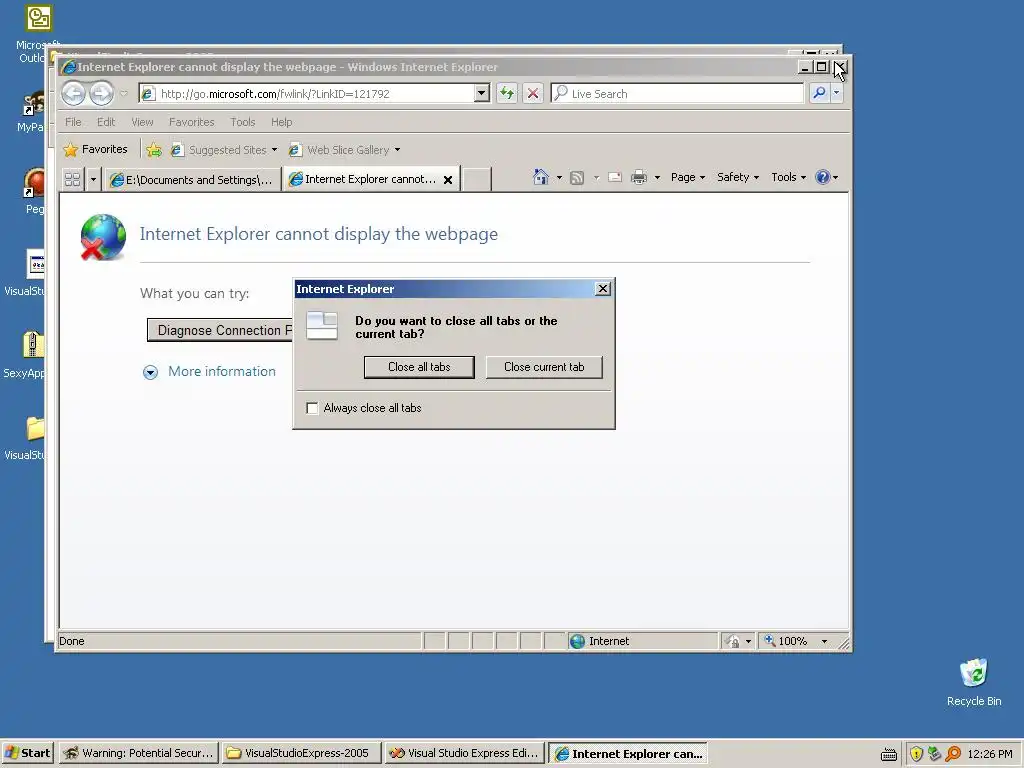Click the Search magnifier button
Image resolution: width=1024 pixels, height=768 pixels.
tap(819, 93)
